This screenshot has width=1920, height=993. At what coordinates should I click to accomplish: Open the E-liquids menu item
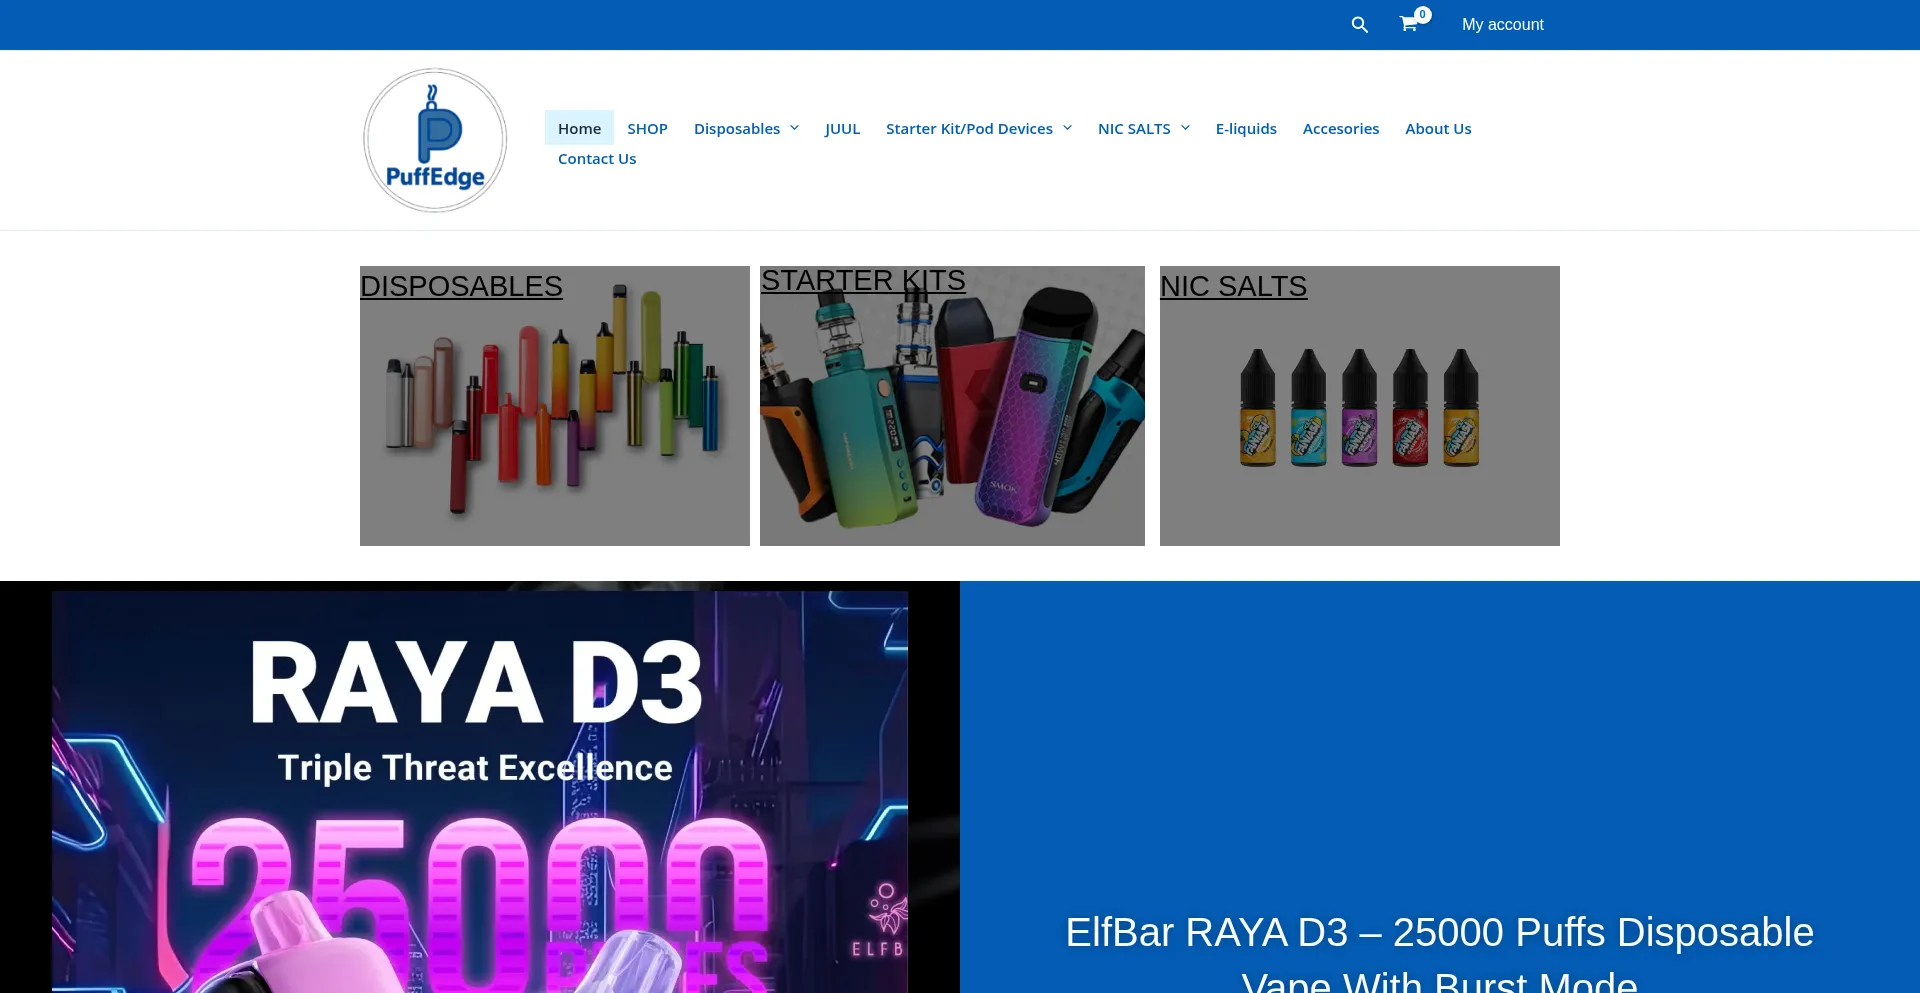point(1246,128)
